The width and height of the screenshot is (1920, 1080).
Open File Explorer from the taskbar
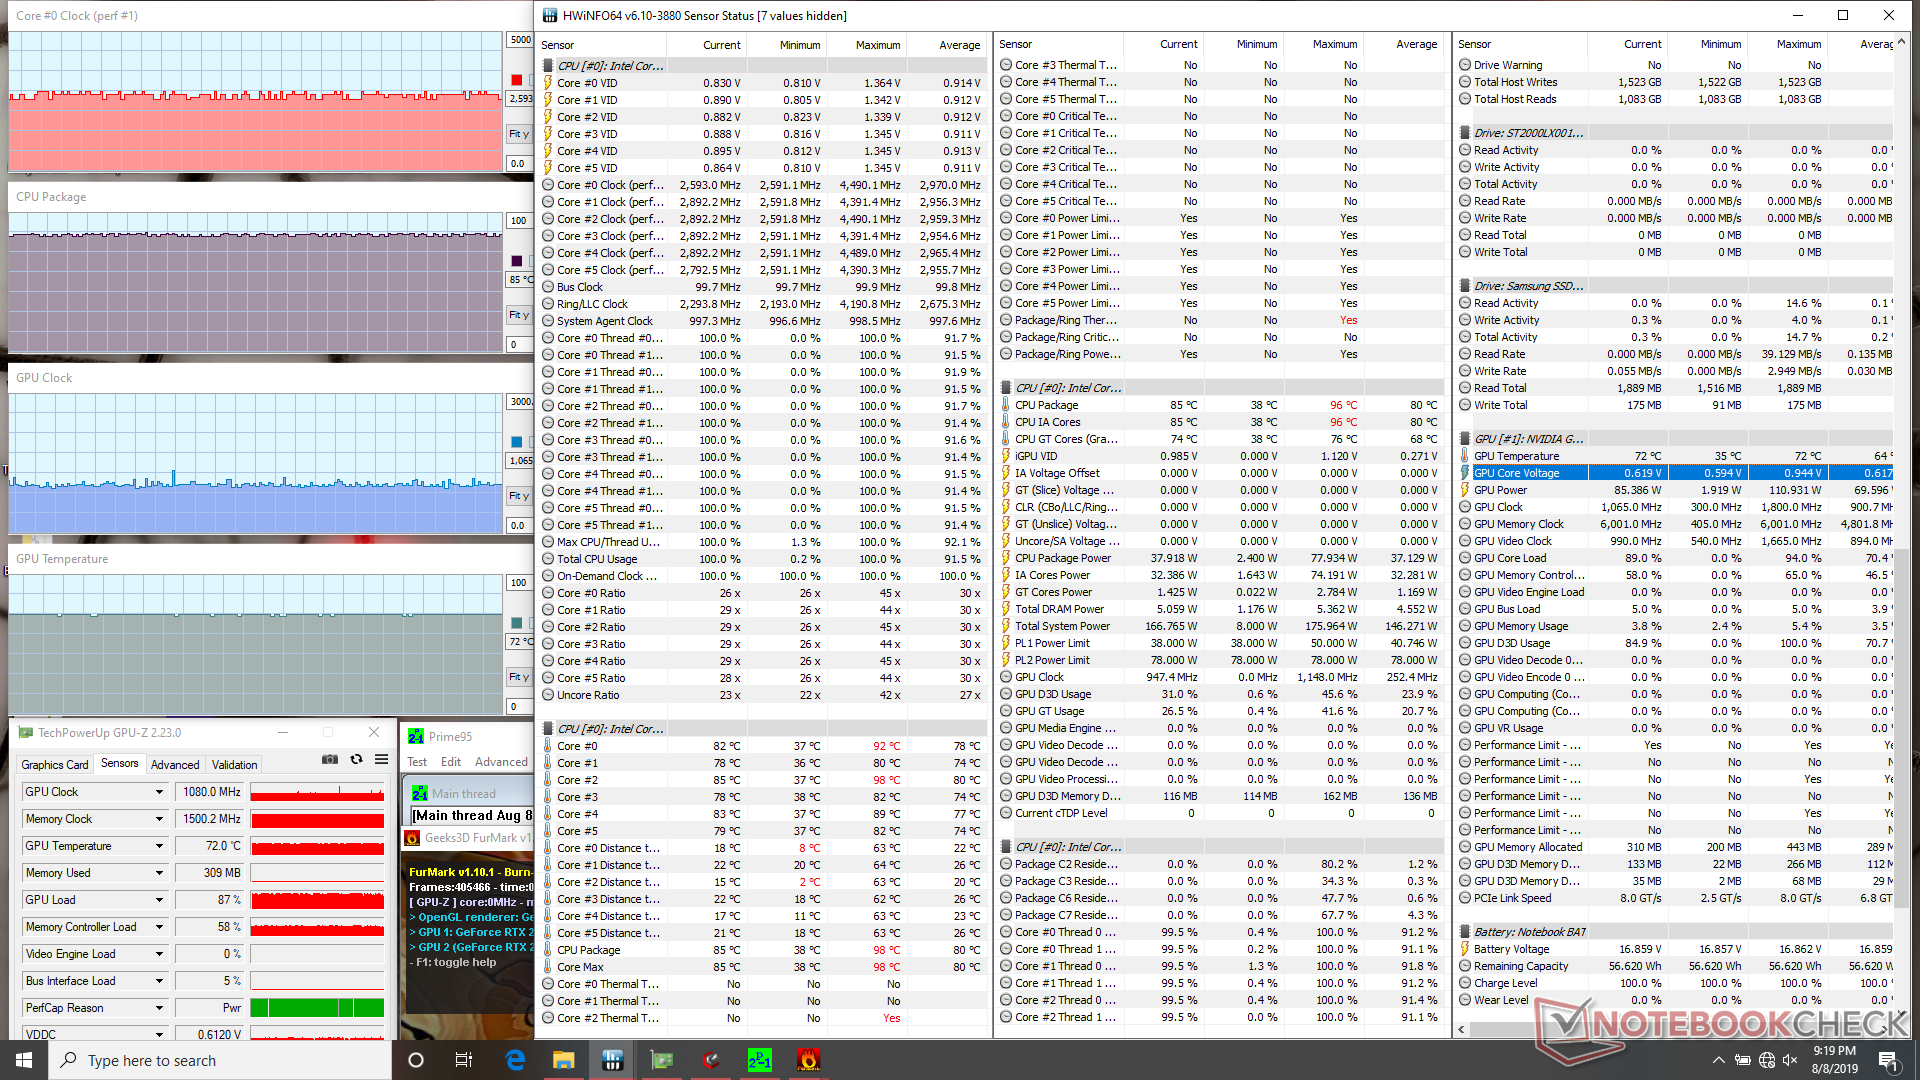564,1060
